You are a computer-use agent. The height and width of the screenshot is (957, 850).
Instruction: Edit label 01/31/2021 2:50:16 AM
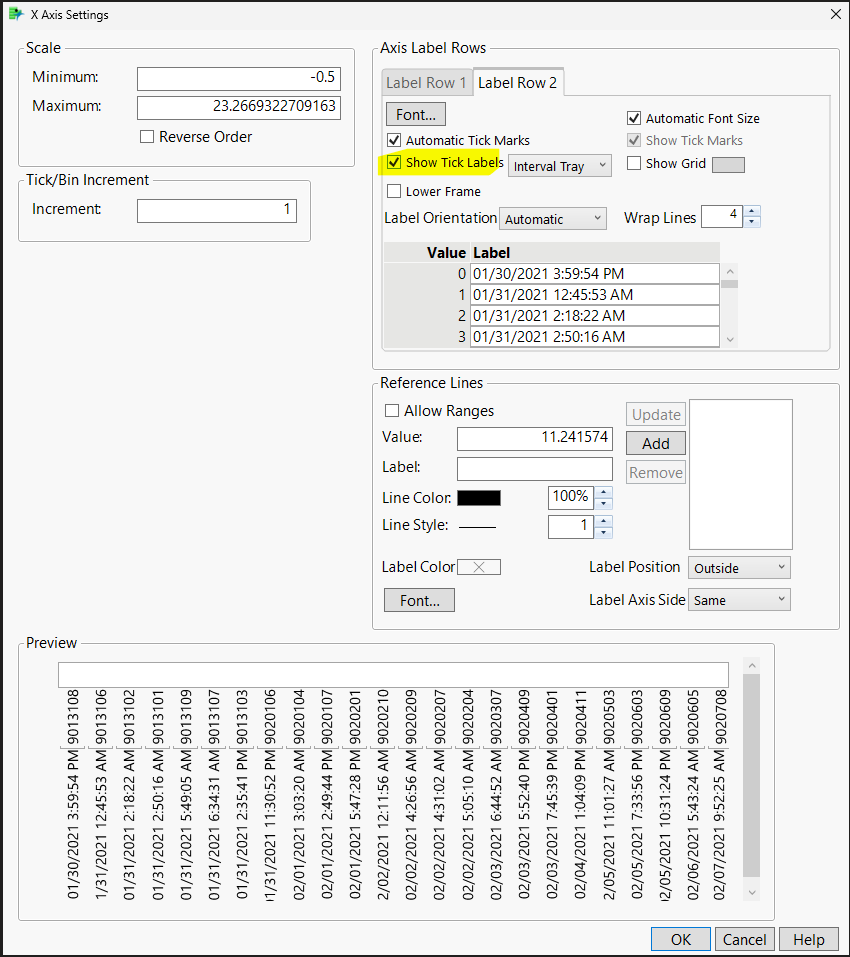594,336
